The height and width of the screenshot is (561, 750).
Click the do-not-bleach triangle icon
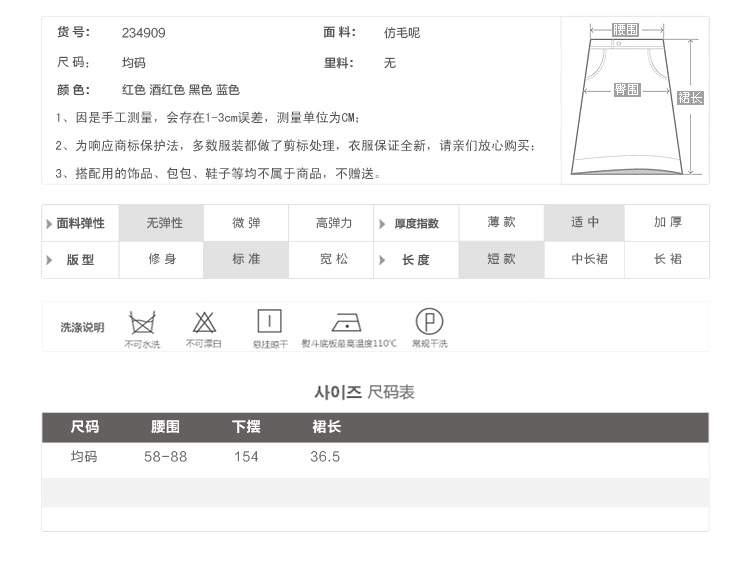click(204, 322)
